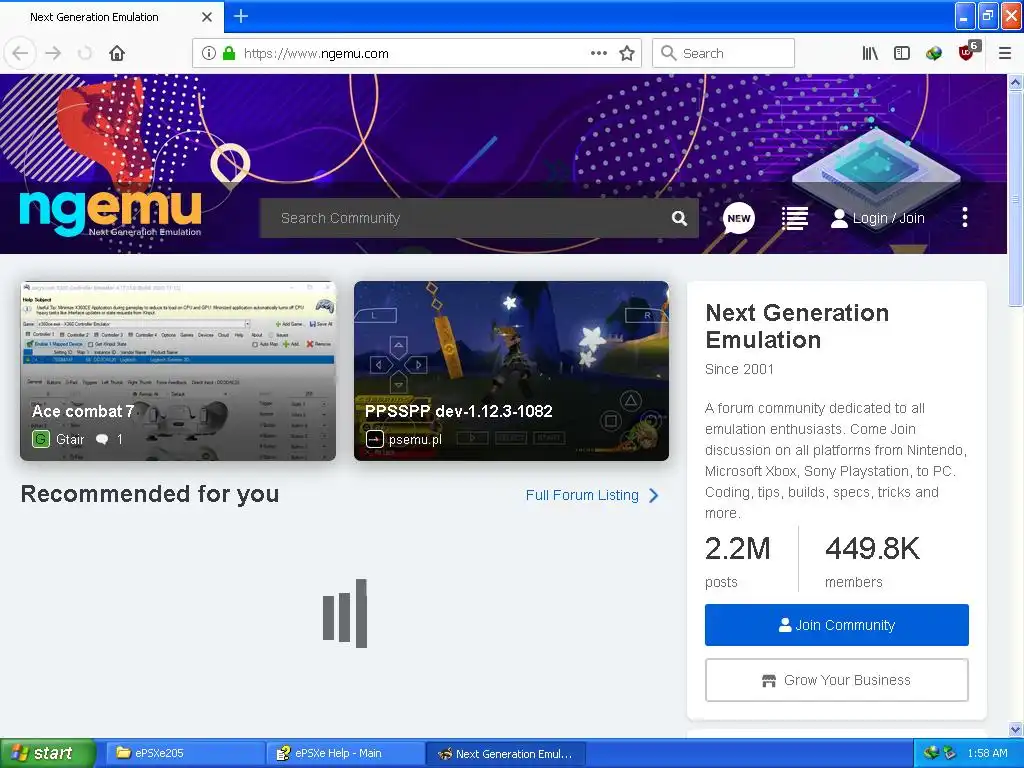Open the forum listing lines icon
This screenshot has height=768, width=1024.
coord(795,218)
